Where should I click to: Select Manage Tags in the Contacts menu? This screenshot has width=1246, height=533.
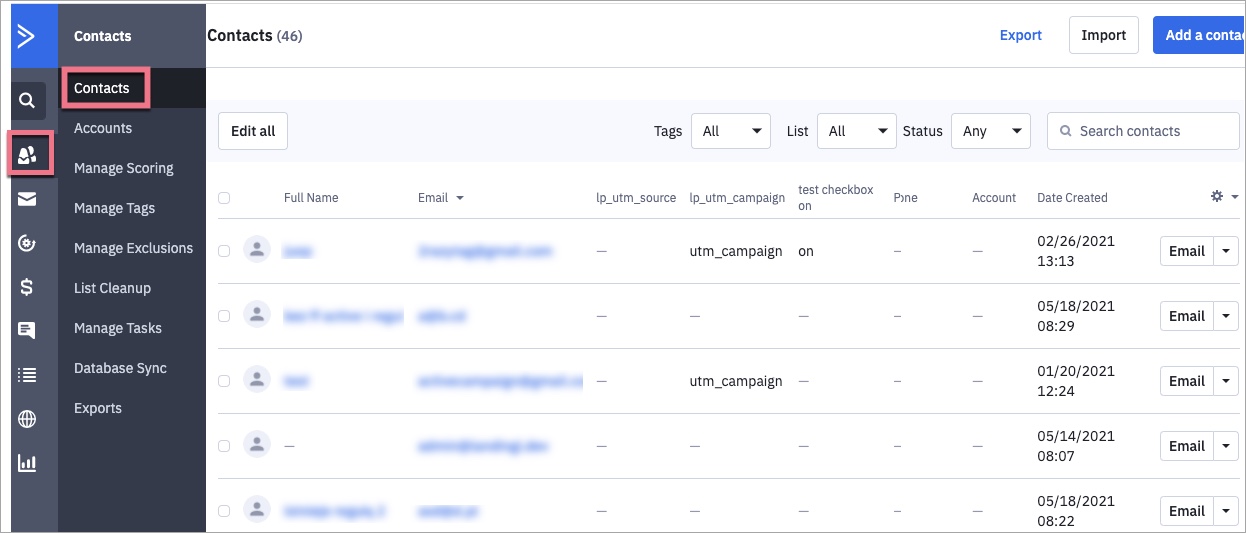(x=114, y=208)
